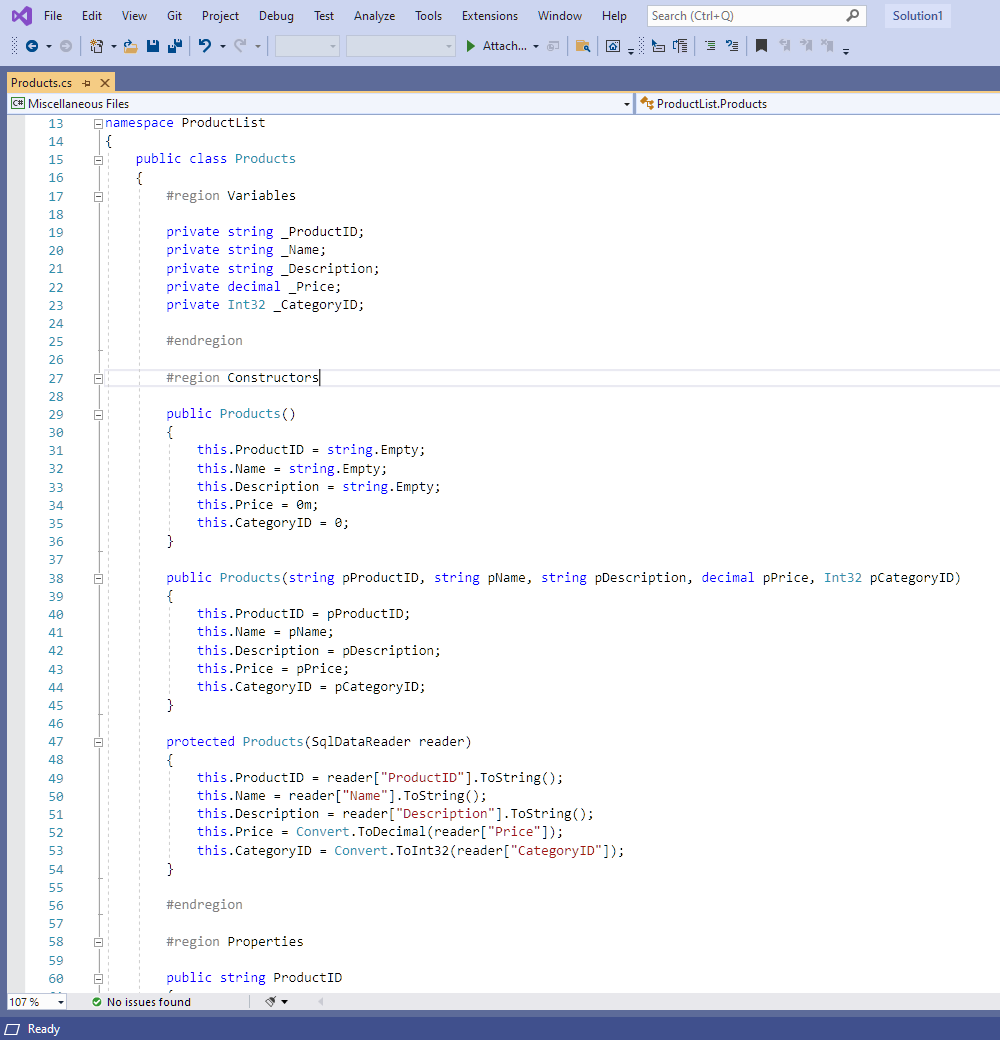Collapse the Properties region outline toggle
This screenshot has width=1000, height=1040.
(98, 941)
